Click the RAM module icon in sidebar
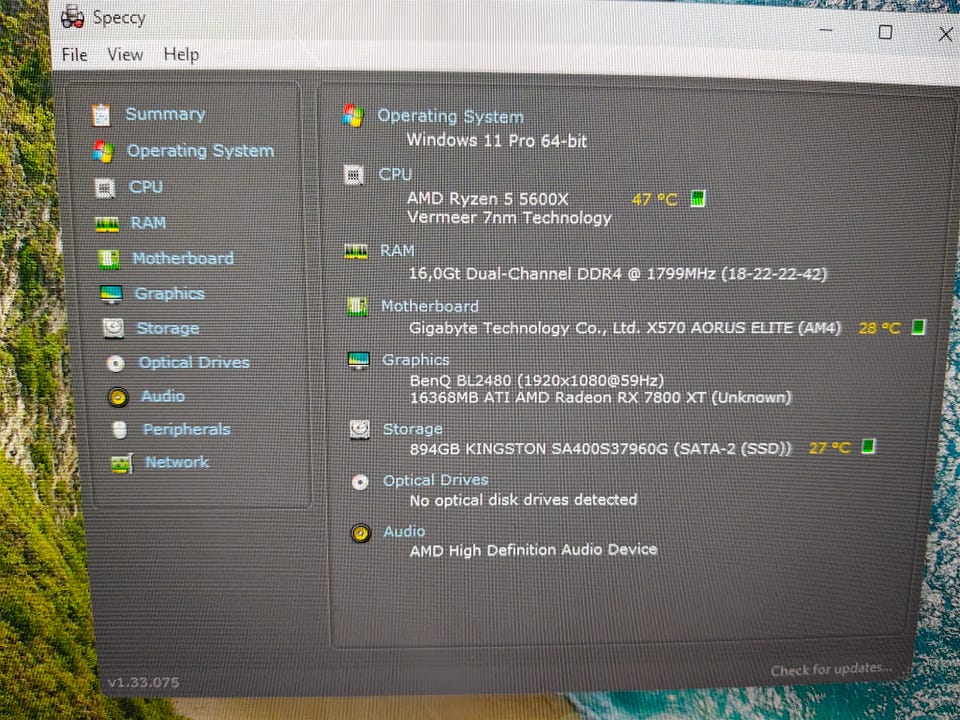 (107, 224)
